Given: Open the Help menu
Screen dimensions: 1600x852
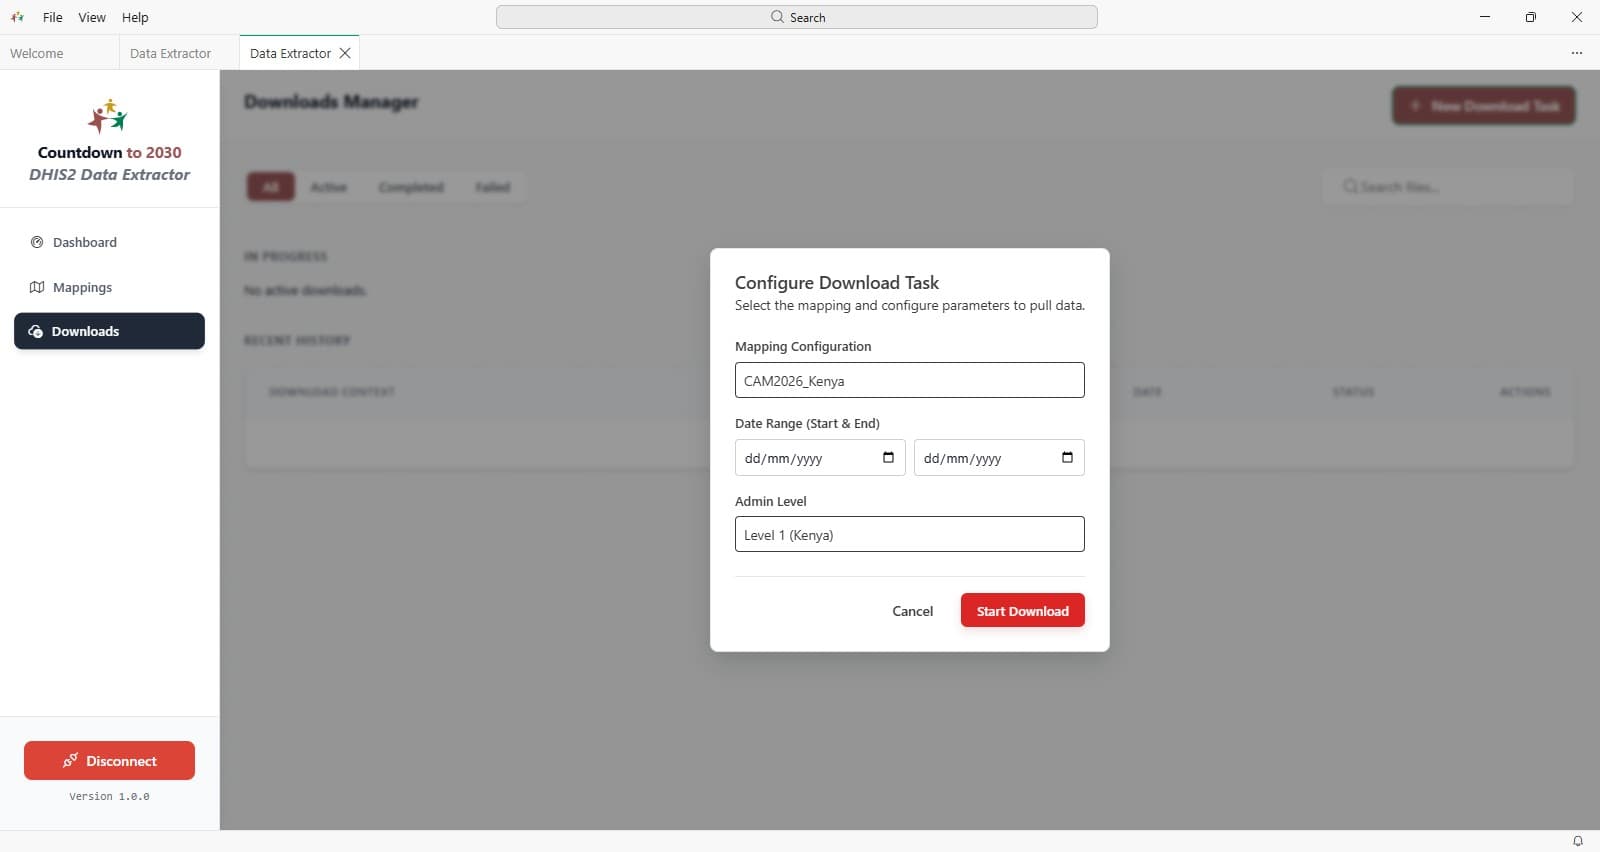Looking at the screenshot, I should 135,17.
